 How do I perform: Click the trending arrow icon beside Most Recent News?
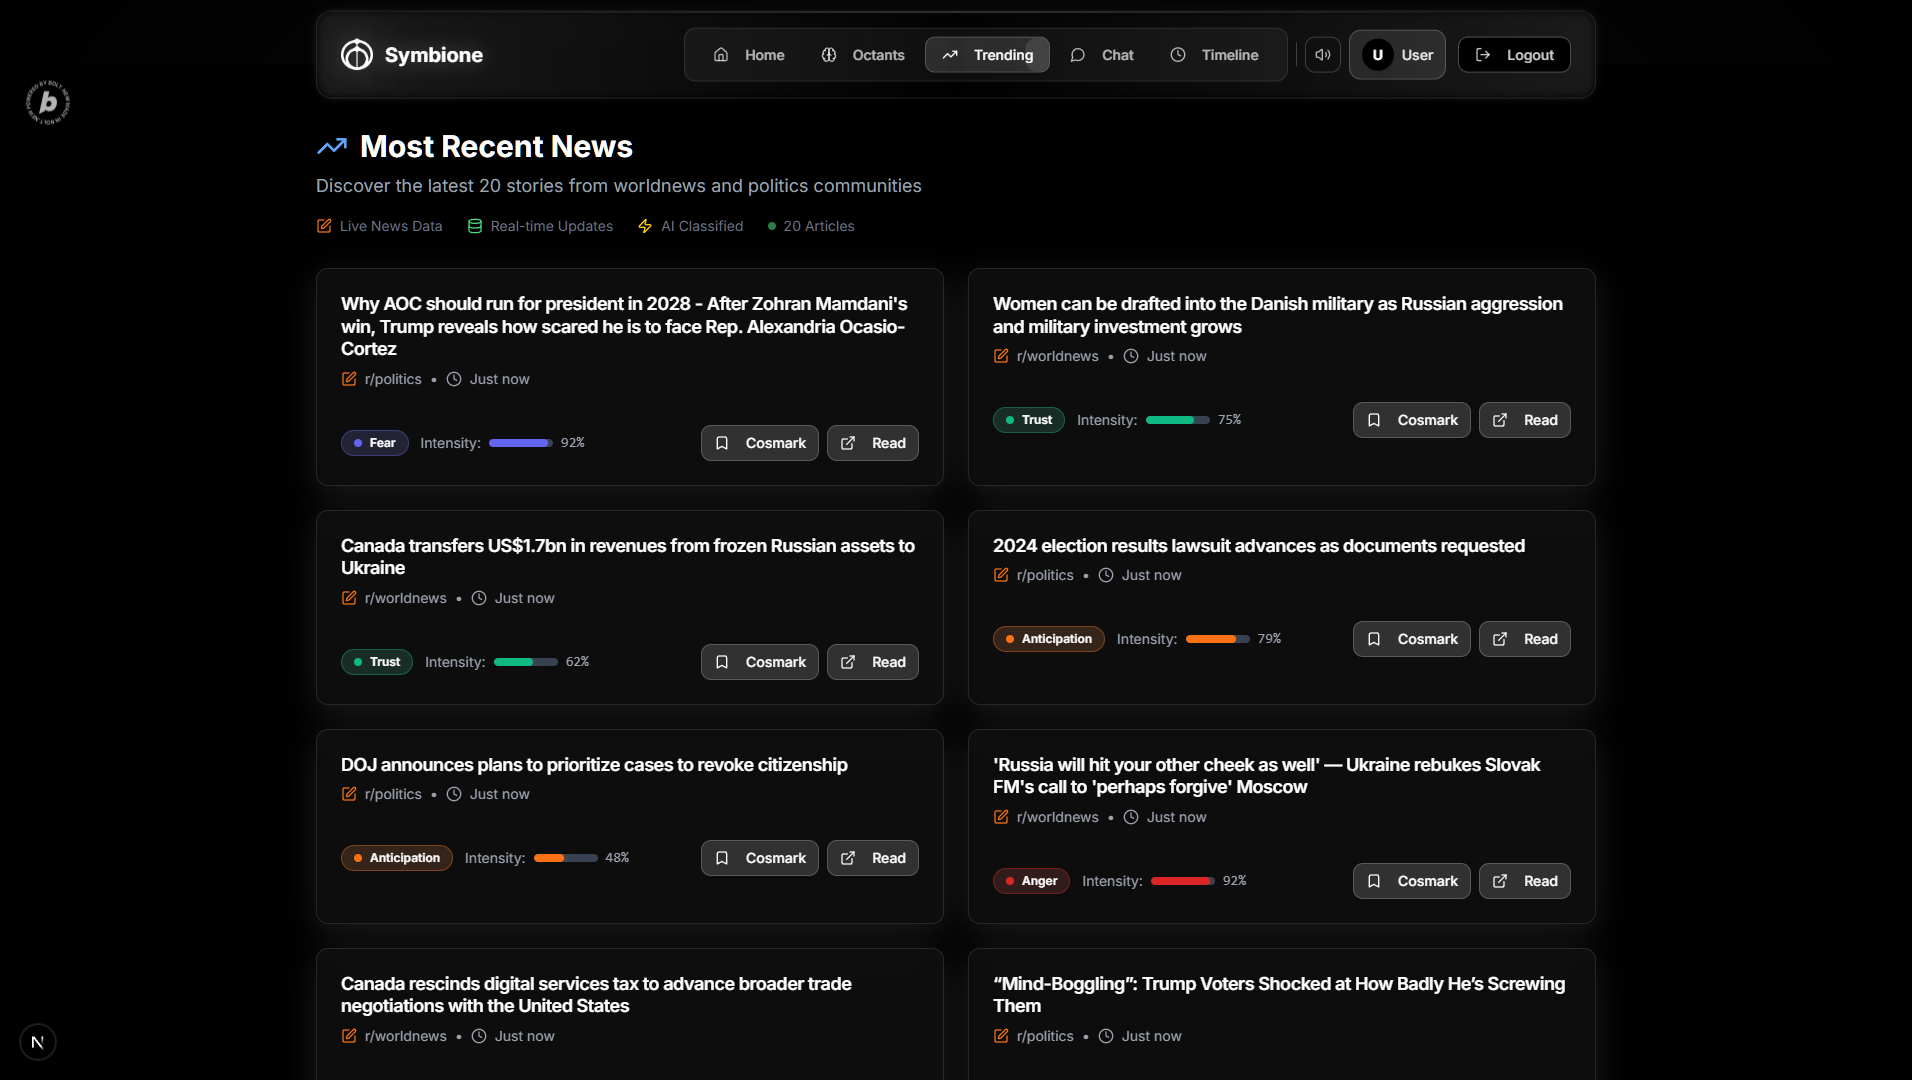(332, 147)
